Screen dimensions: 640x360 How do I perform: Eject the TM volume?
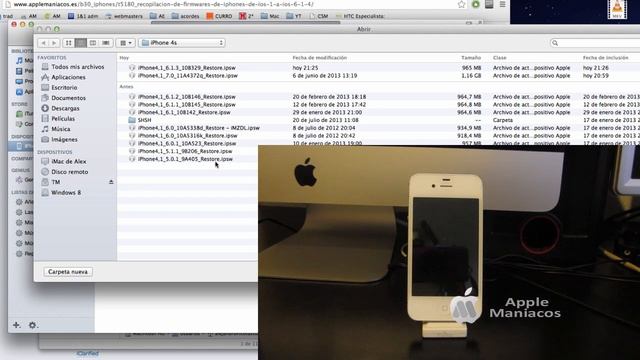[x=111, y=182]
